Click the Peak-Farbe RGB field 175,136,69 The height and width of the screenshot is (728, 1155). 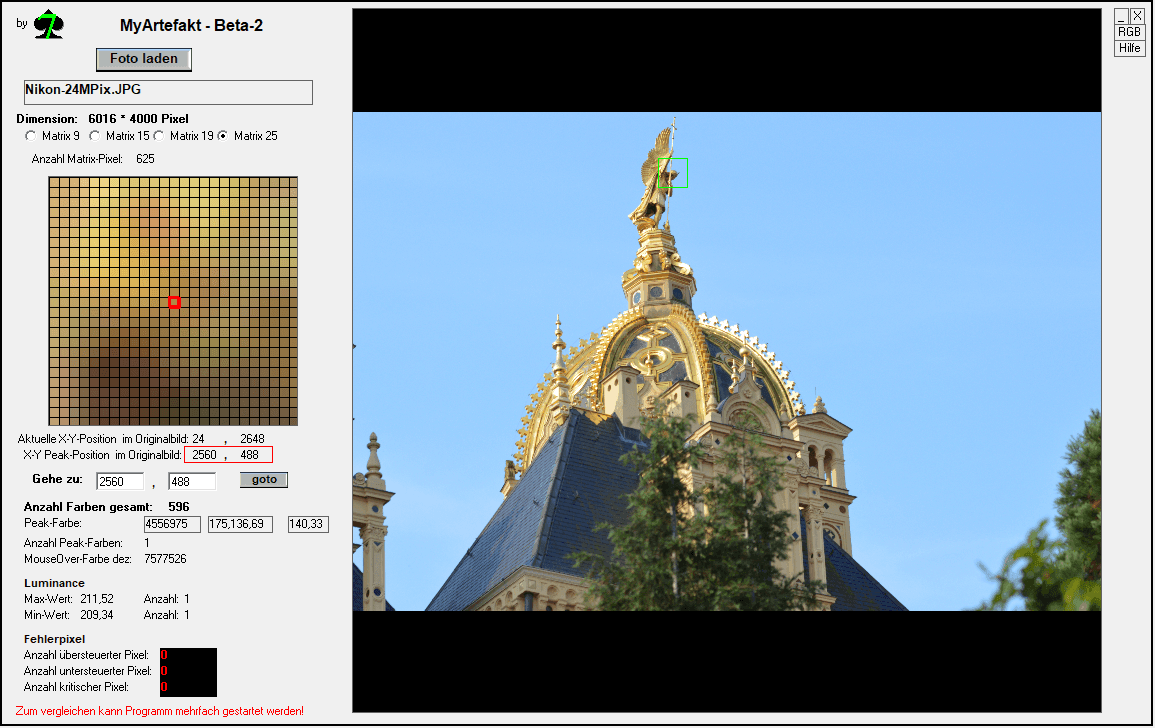pyautogui.click(x=240, y=524)
